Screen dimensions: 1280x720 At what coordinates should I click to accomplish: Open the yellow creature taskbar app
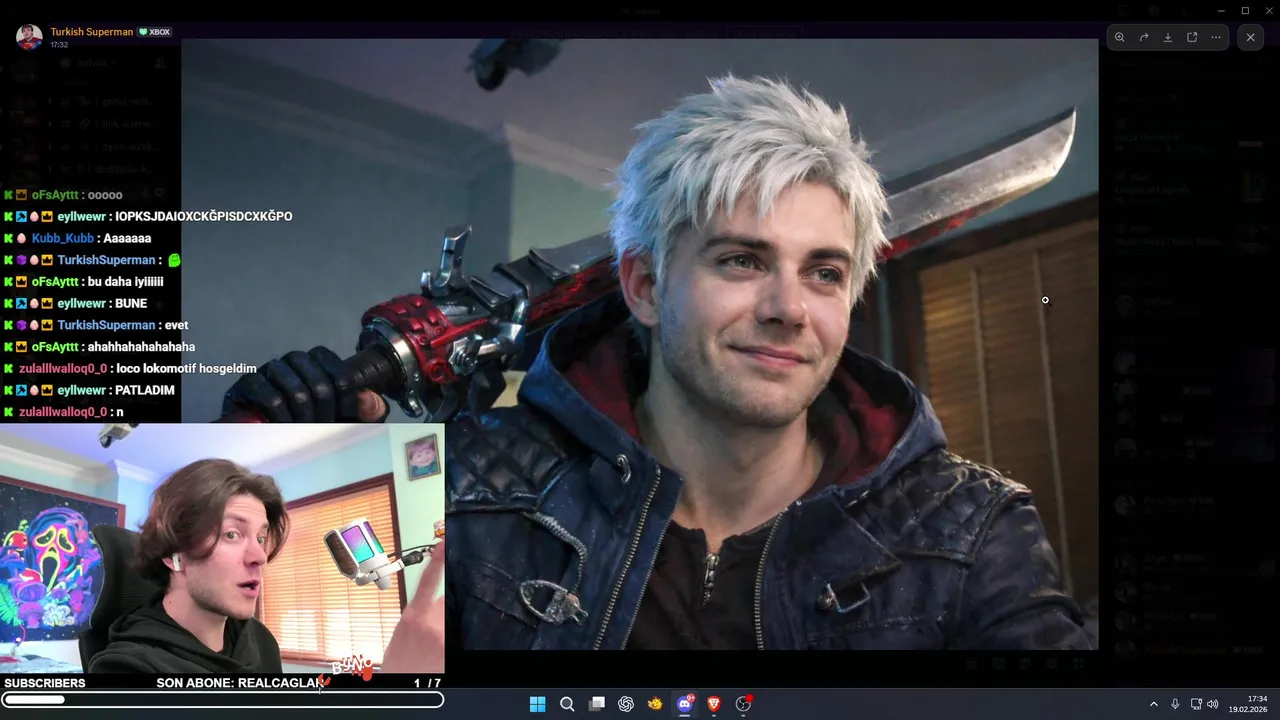[x=655, y=704]
